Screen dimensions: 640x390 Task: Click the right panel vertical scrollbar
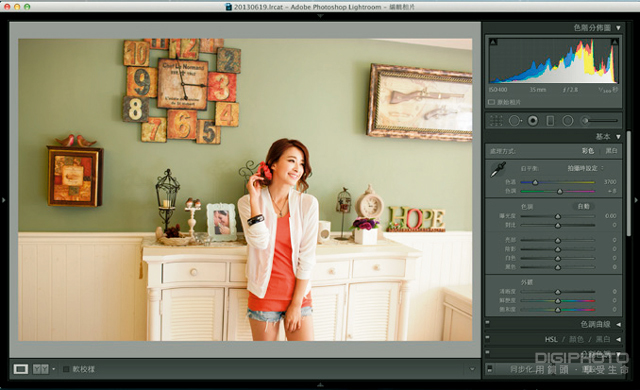[x=629, y=184]
